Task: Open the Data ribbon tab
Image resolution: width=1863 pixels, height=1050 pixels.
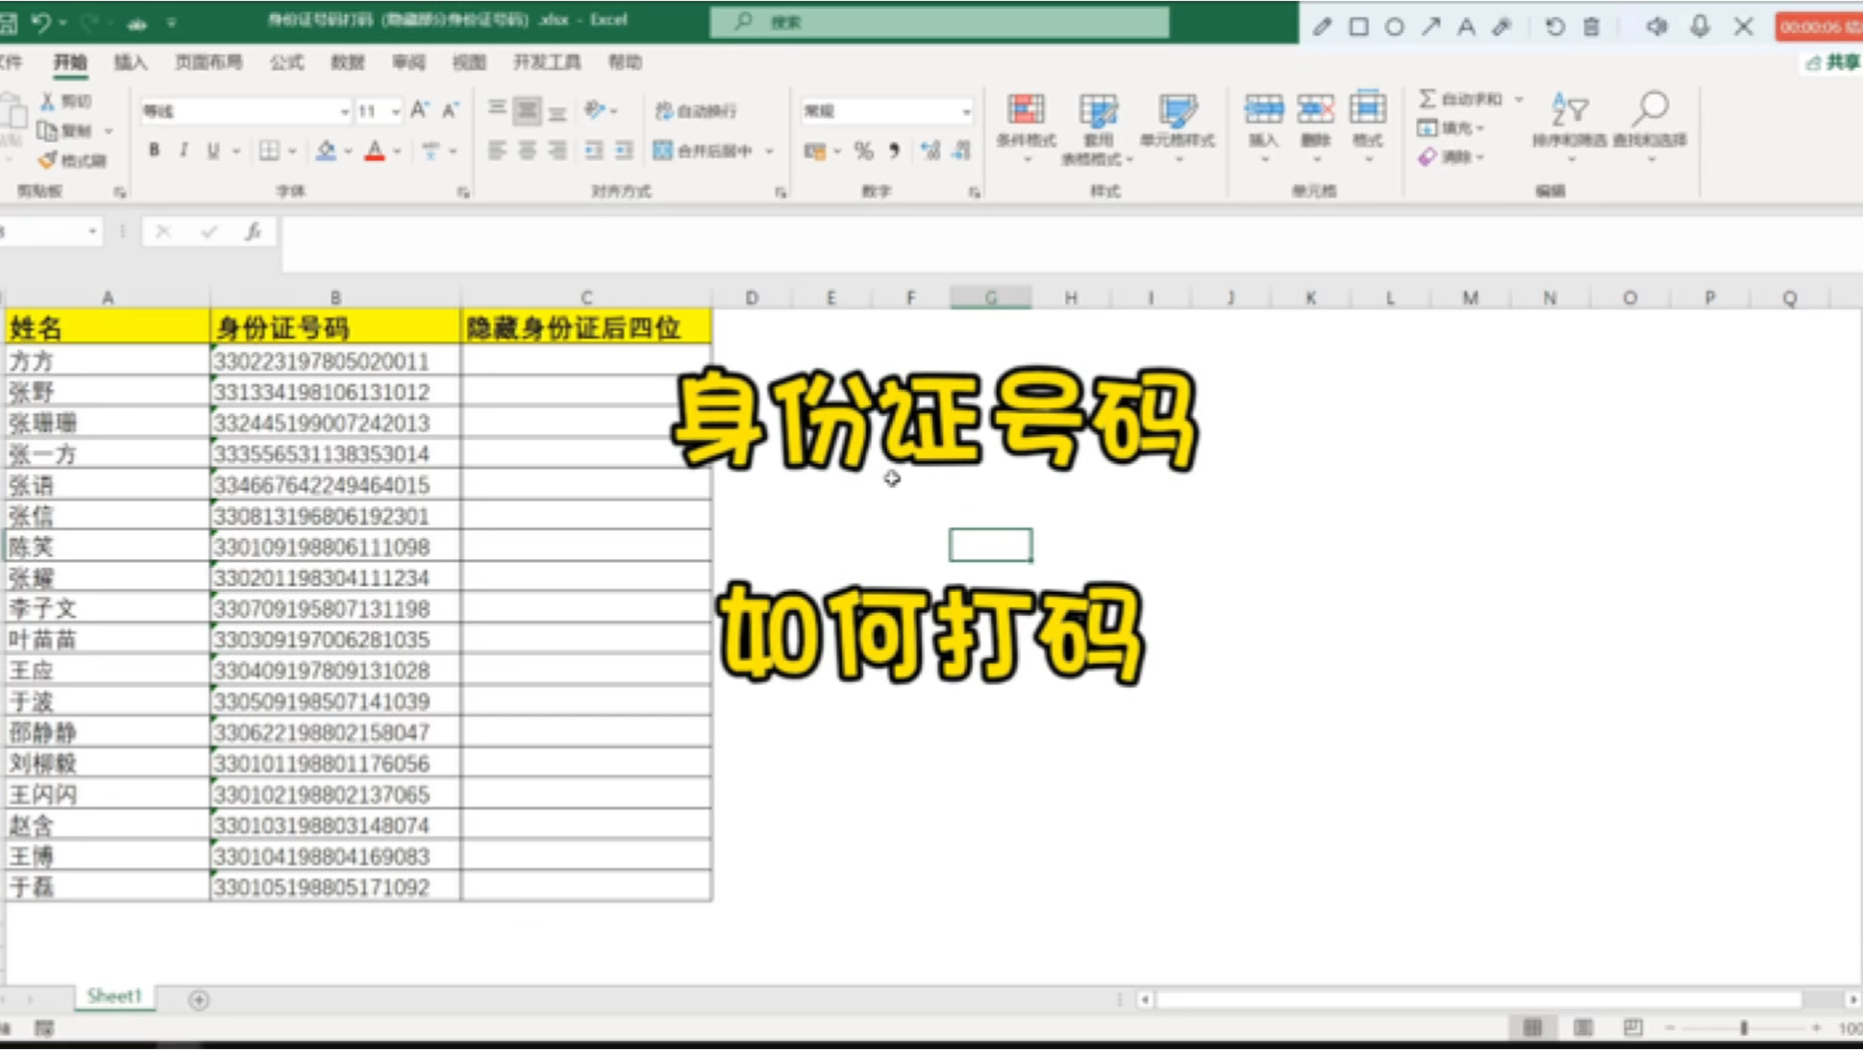Action: point(347,63)
